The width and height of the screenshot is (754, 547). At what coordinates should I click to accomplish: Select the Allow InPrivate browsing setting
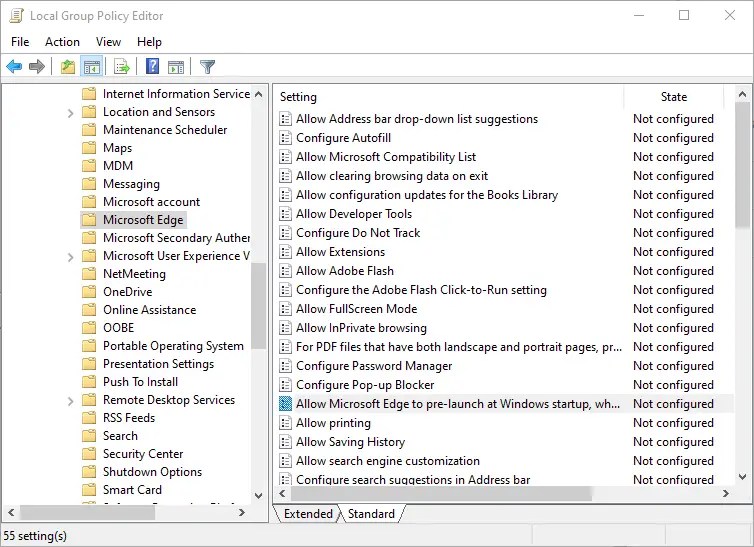click(361, 328)
